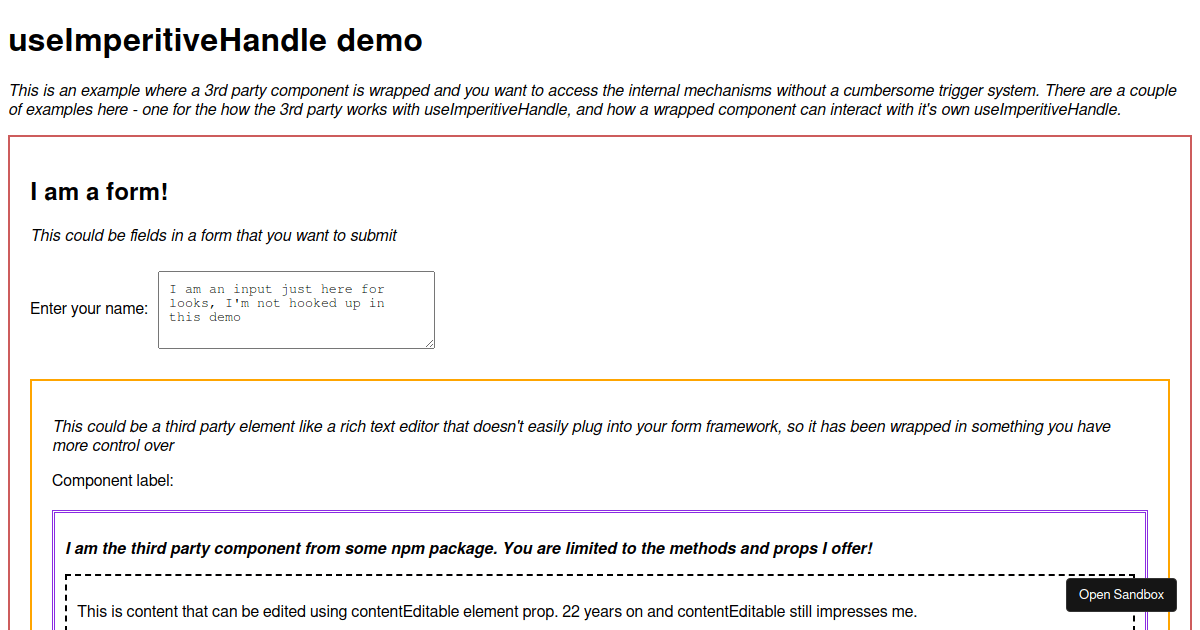Click the third party component notice text
This screenshot has height=630, width=1200.
(468, 548)
